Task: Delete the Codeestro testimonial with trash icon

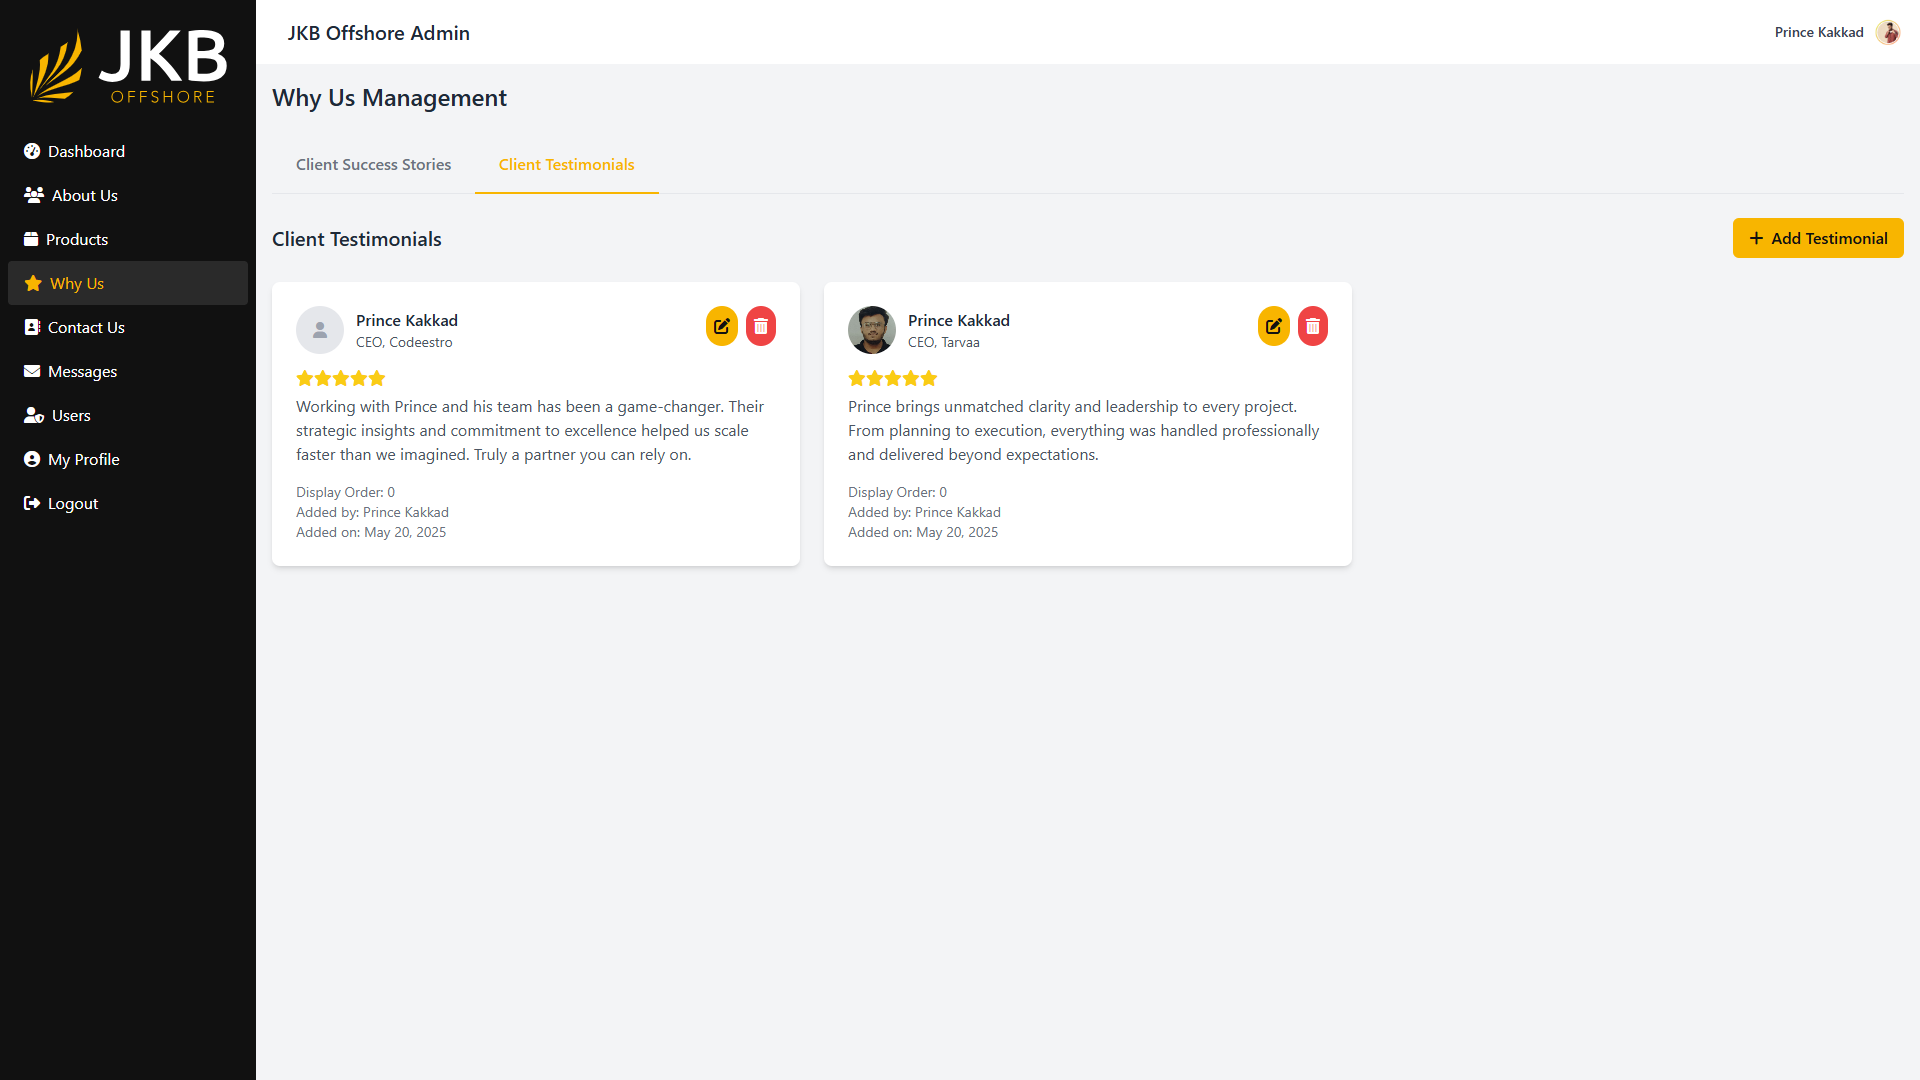Action: (x=761, y=326)
